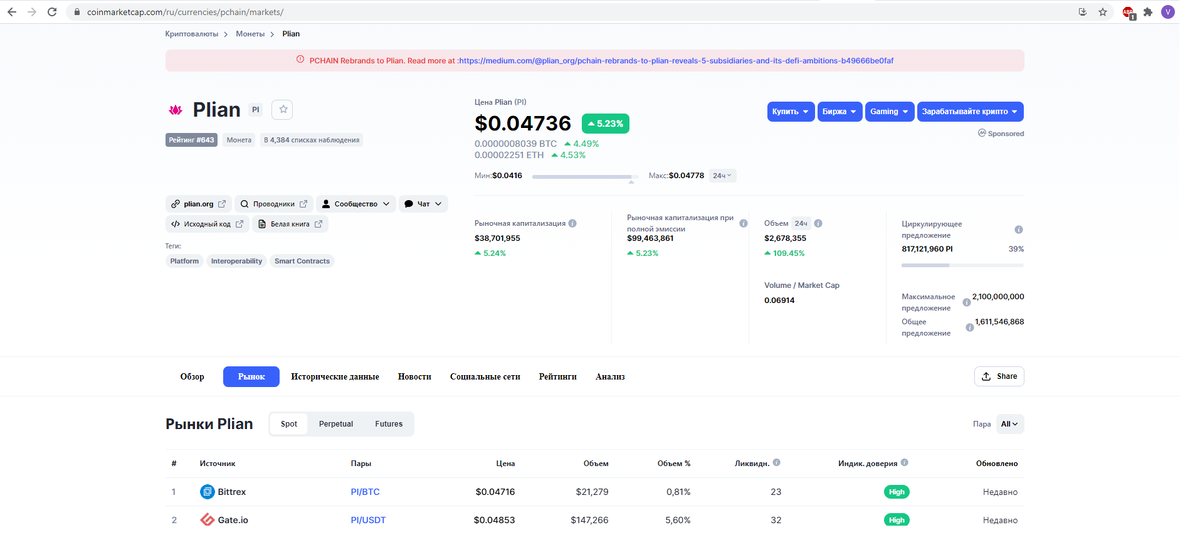Viewport: 1200px width, 547px height.
Task: Select Perpetual markets toggle
Action: pyautogui.click(x=336, y=424)
